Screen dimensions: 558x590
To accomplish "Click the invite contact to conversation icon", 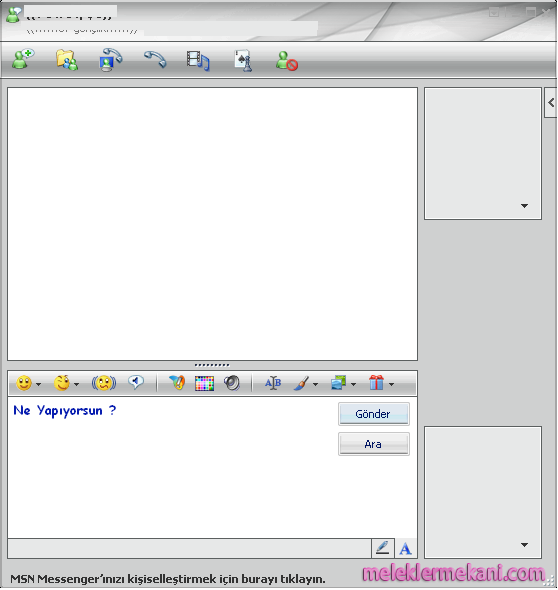I will [x=23, y=59].
